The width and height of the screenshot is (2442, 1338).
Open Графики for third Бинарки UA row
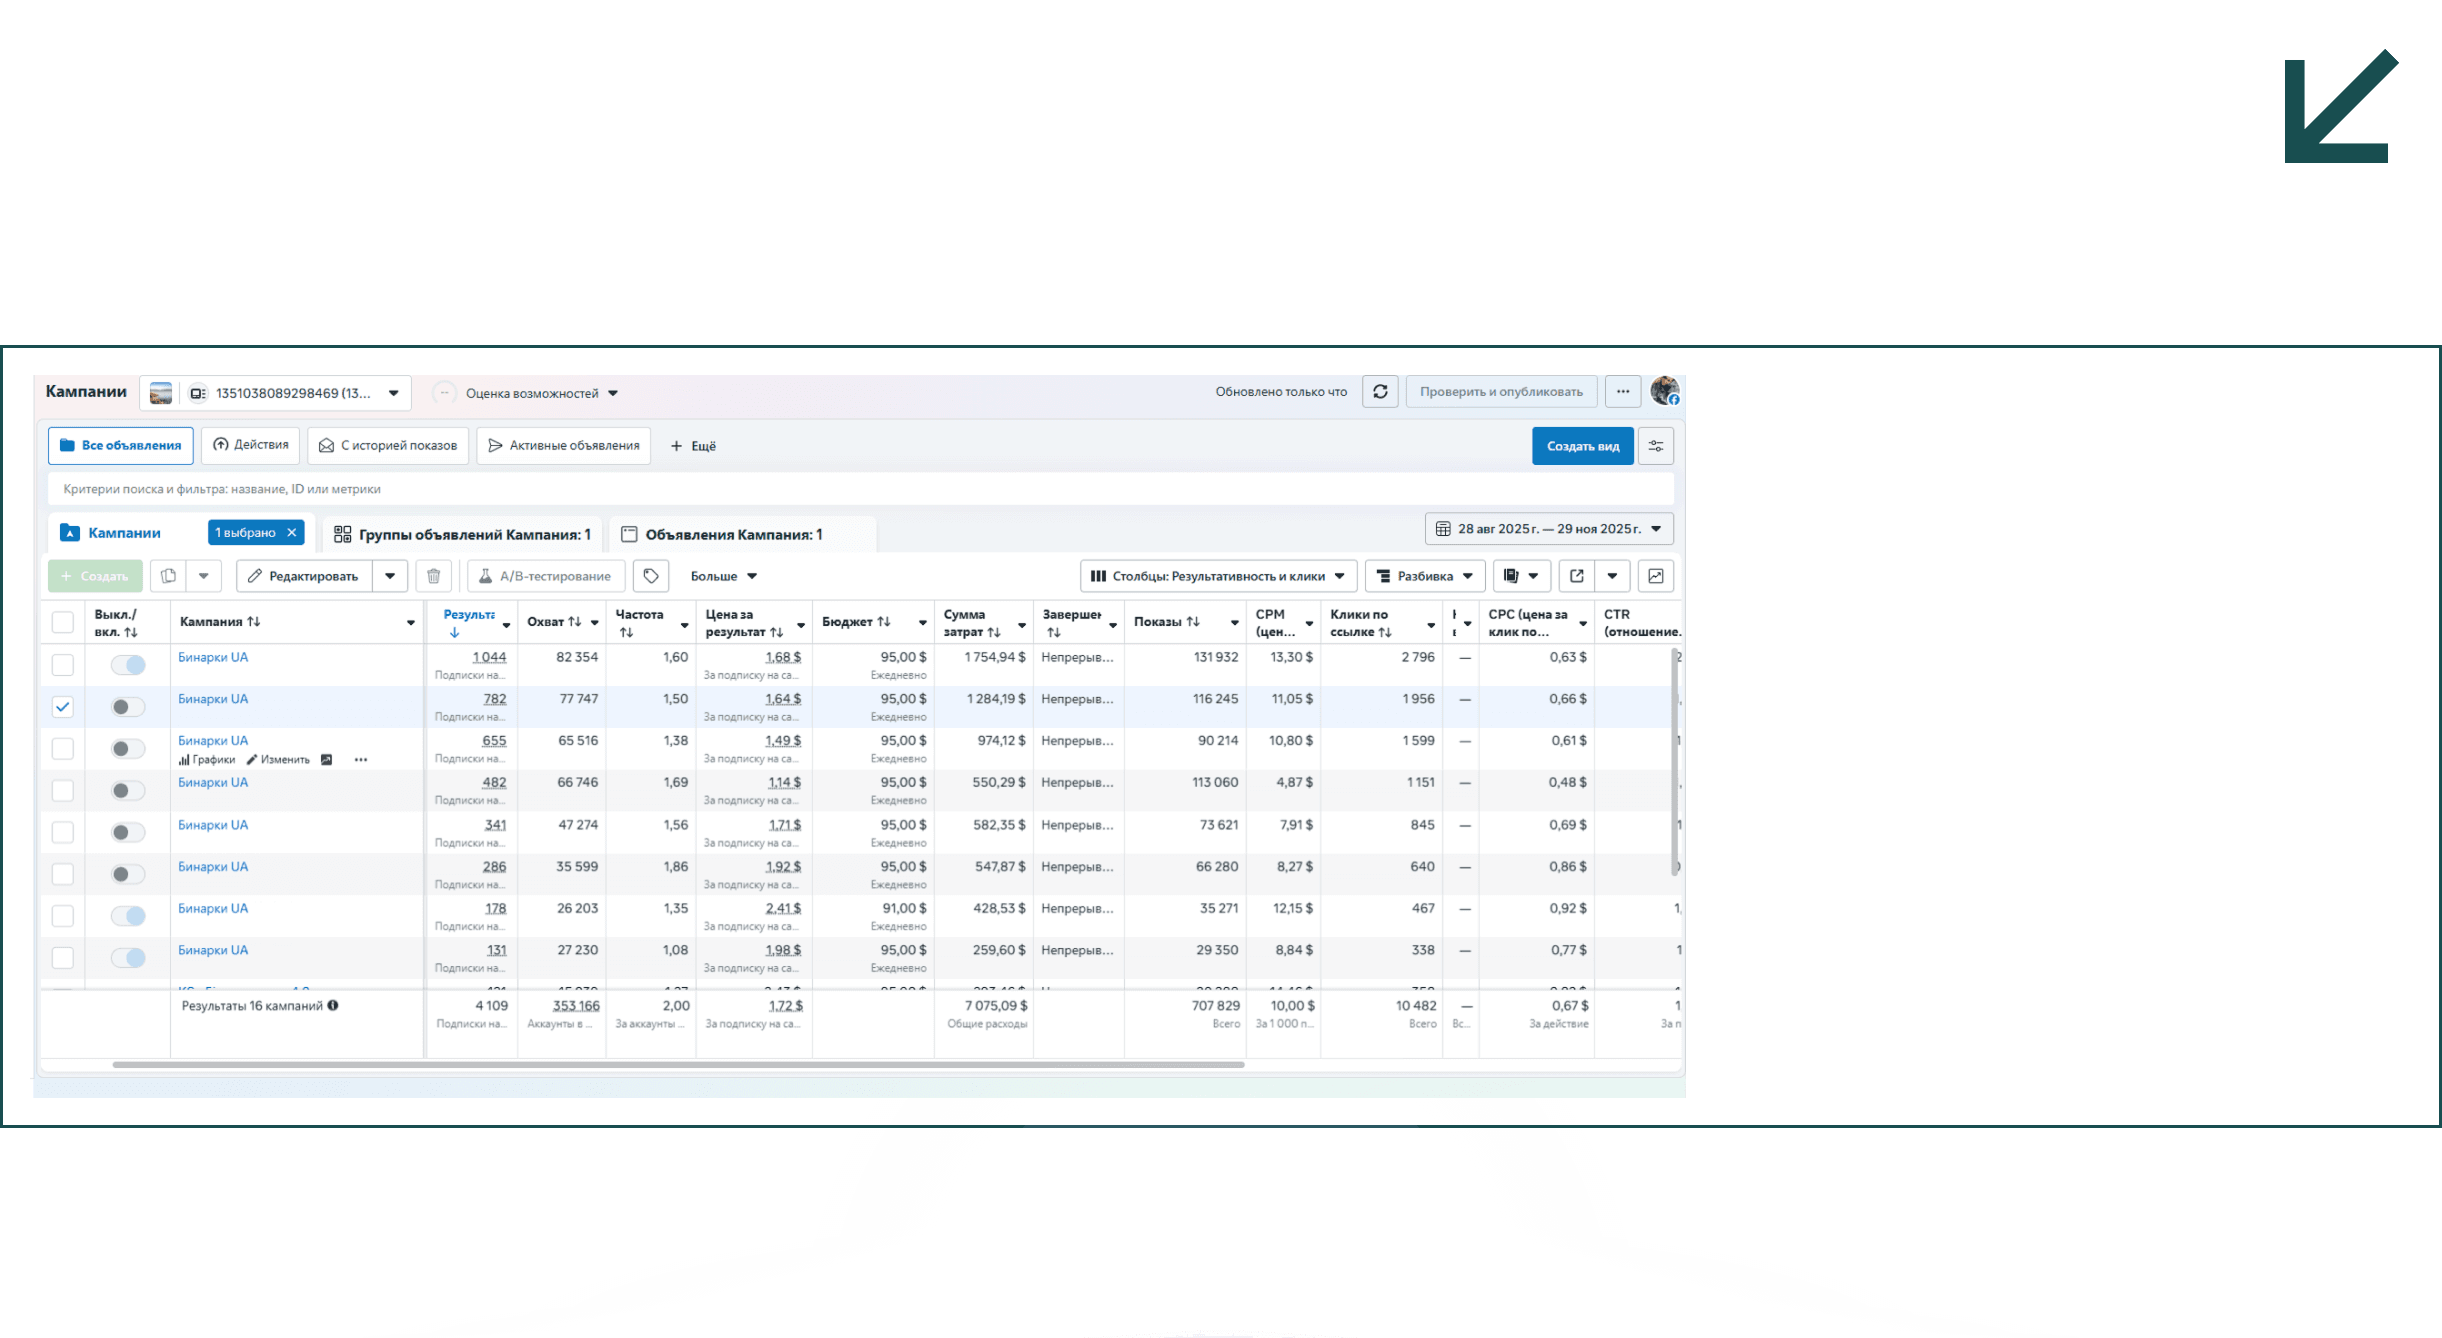point(207,760)
